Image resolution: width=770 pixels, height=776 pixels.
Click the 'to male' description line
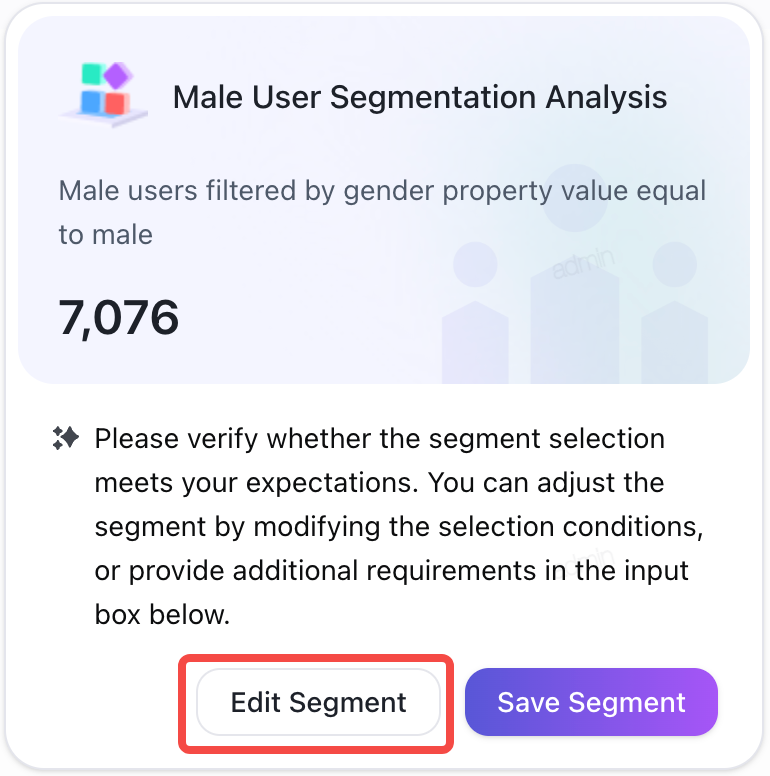click(105, 235)
